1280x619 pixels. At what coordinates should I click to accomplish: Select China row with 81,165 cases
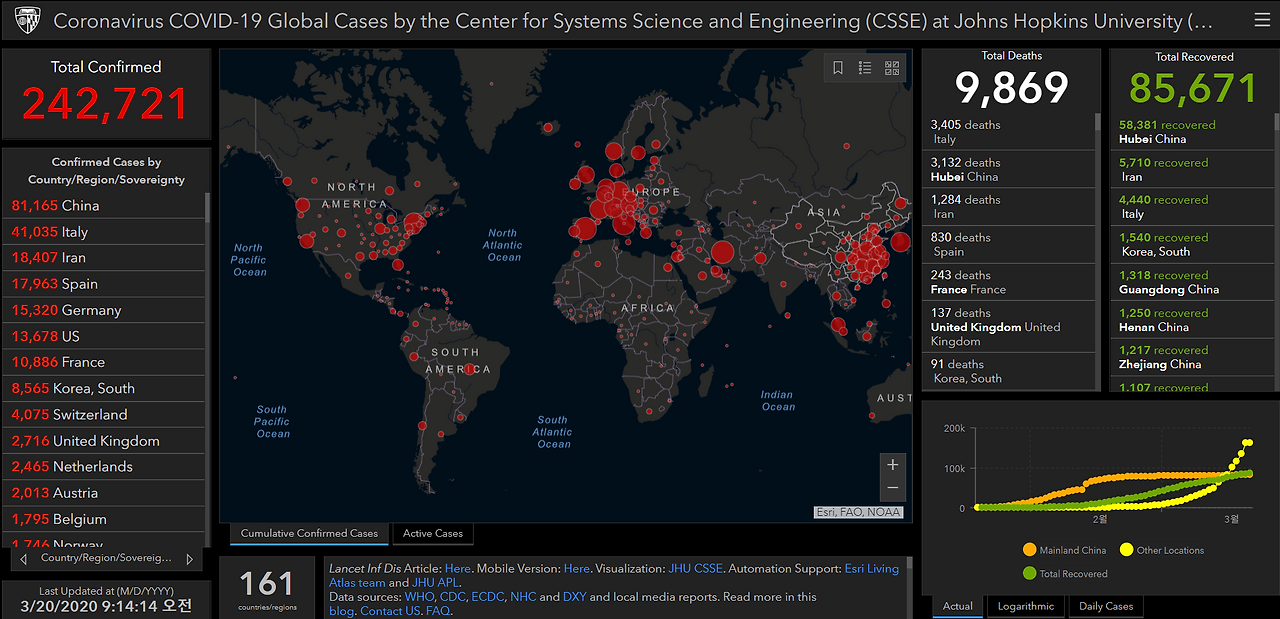coord(104,205)
